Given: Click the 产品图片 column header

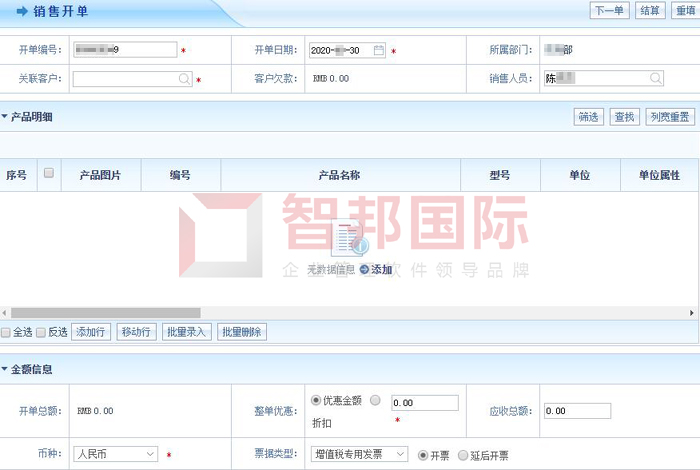Looking at the screenshot, I should coord(100,175).
